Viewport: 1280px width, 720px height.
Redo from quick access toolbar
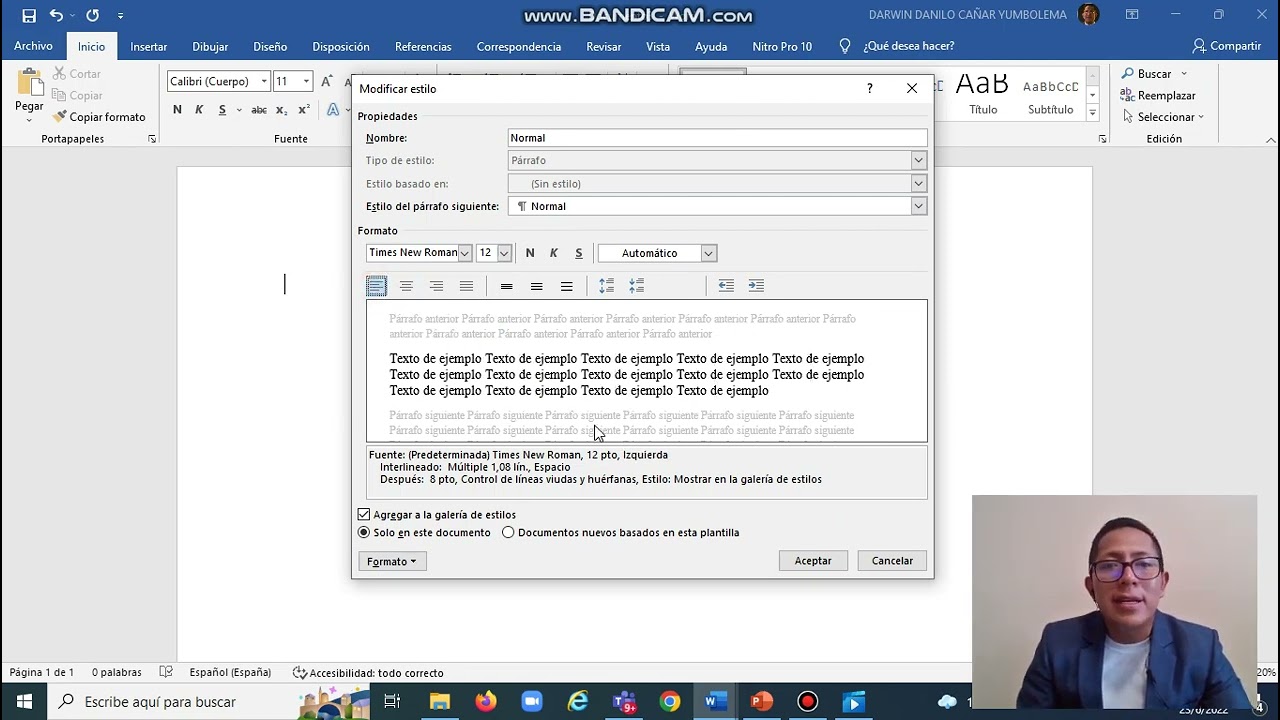[x=92, y=15]
